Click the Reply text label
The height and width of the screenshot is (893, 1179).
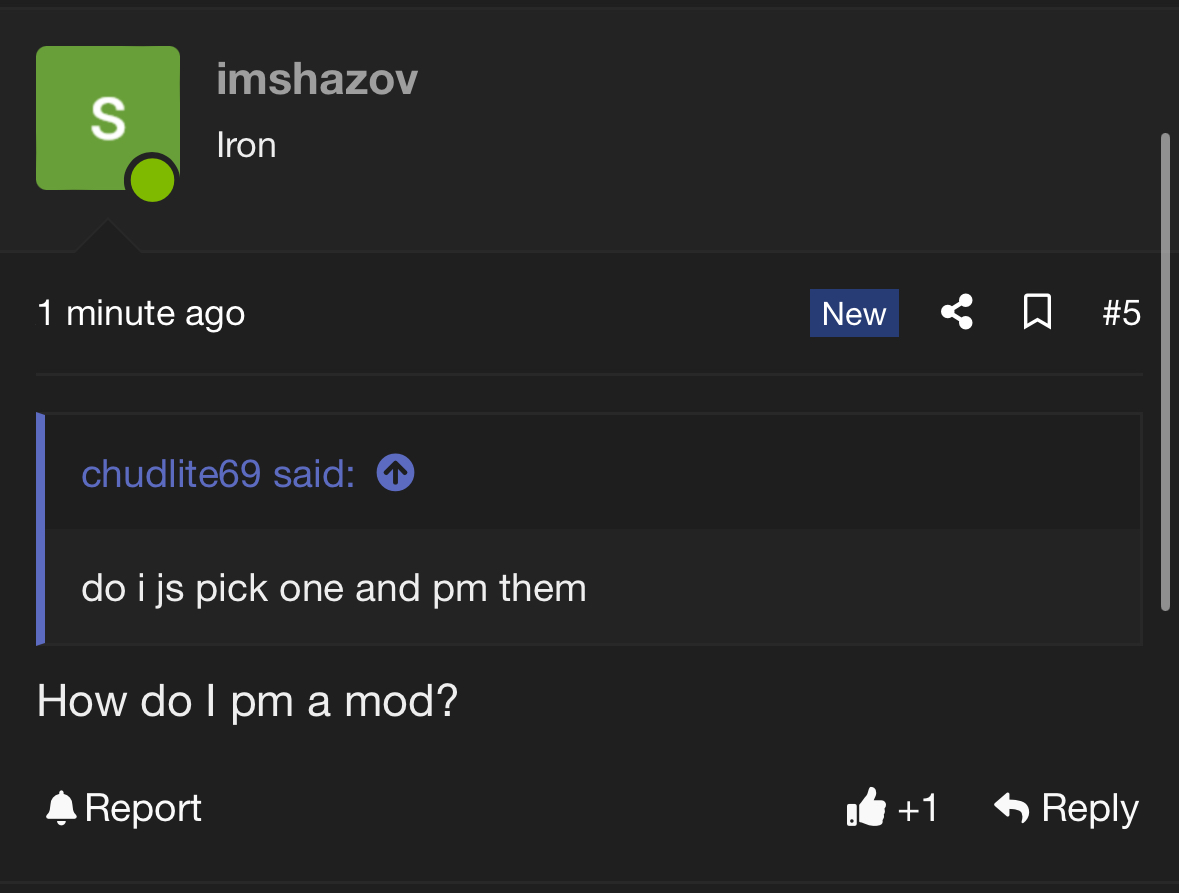[x=1089, y=807]
